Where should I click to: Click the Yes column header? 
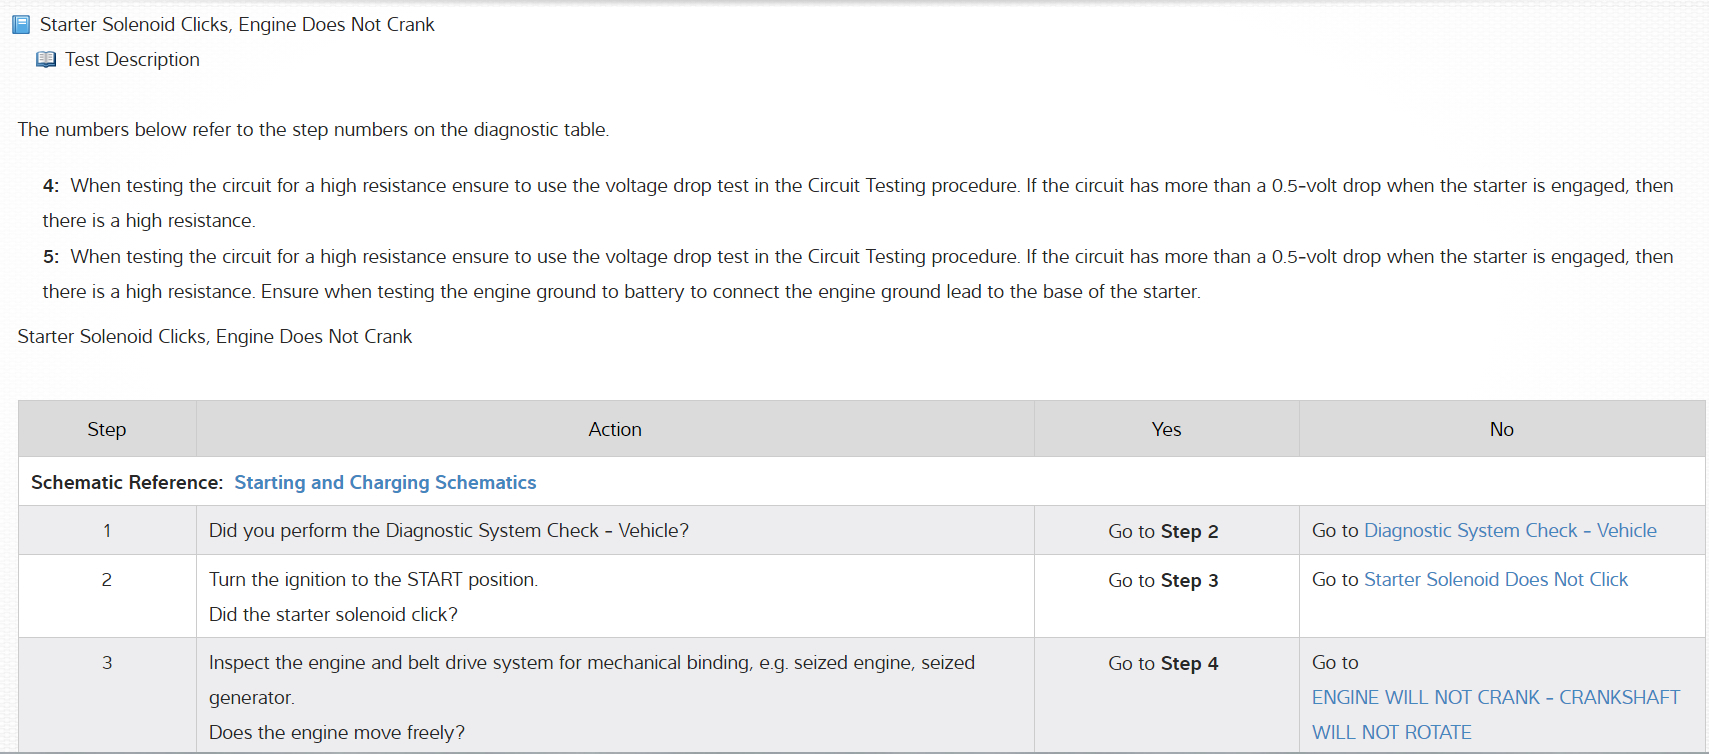[1166, 430]
